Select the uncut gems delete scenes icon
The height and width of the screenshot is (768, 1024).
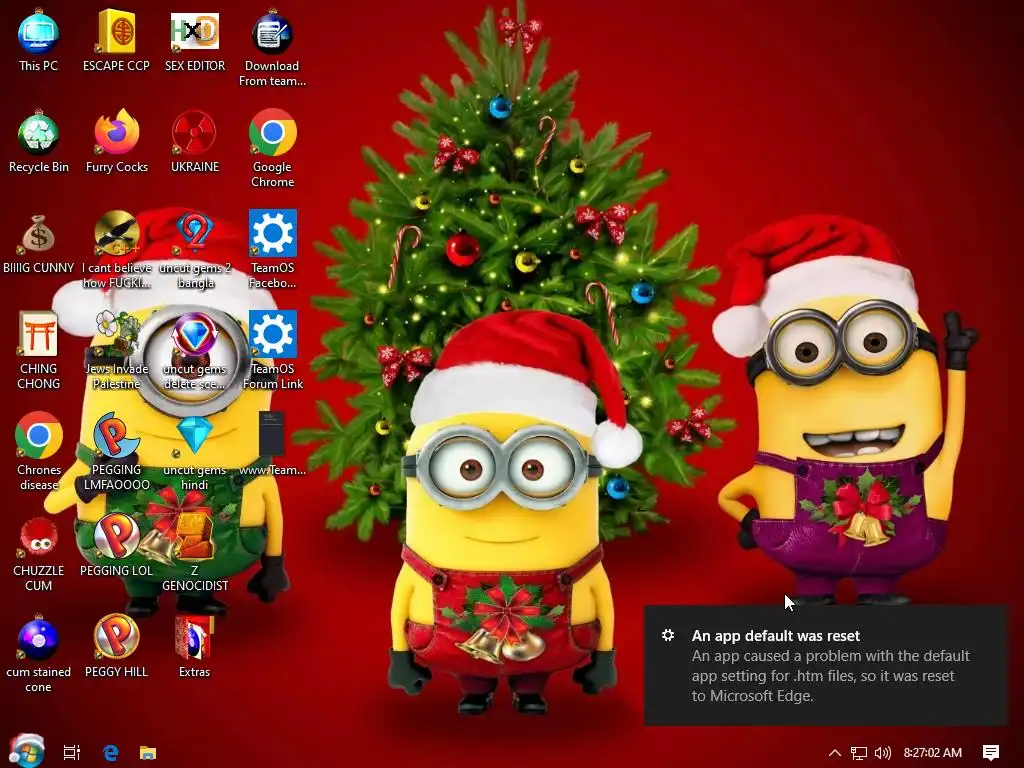[195, 351]
